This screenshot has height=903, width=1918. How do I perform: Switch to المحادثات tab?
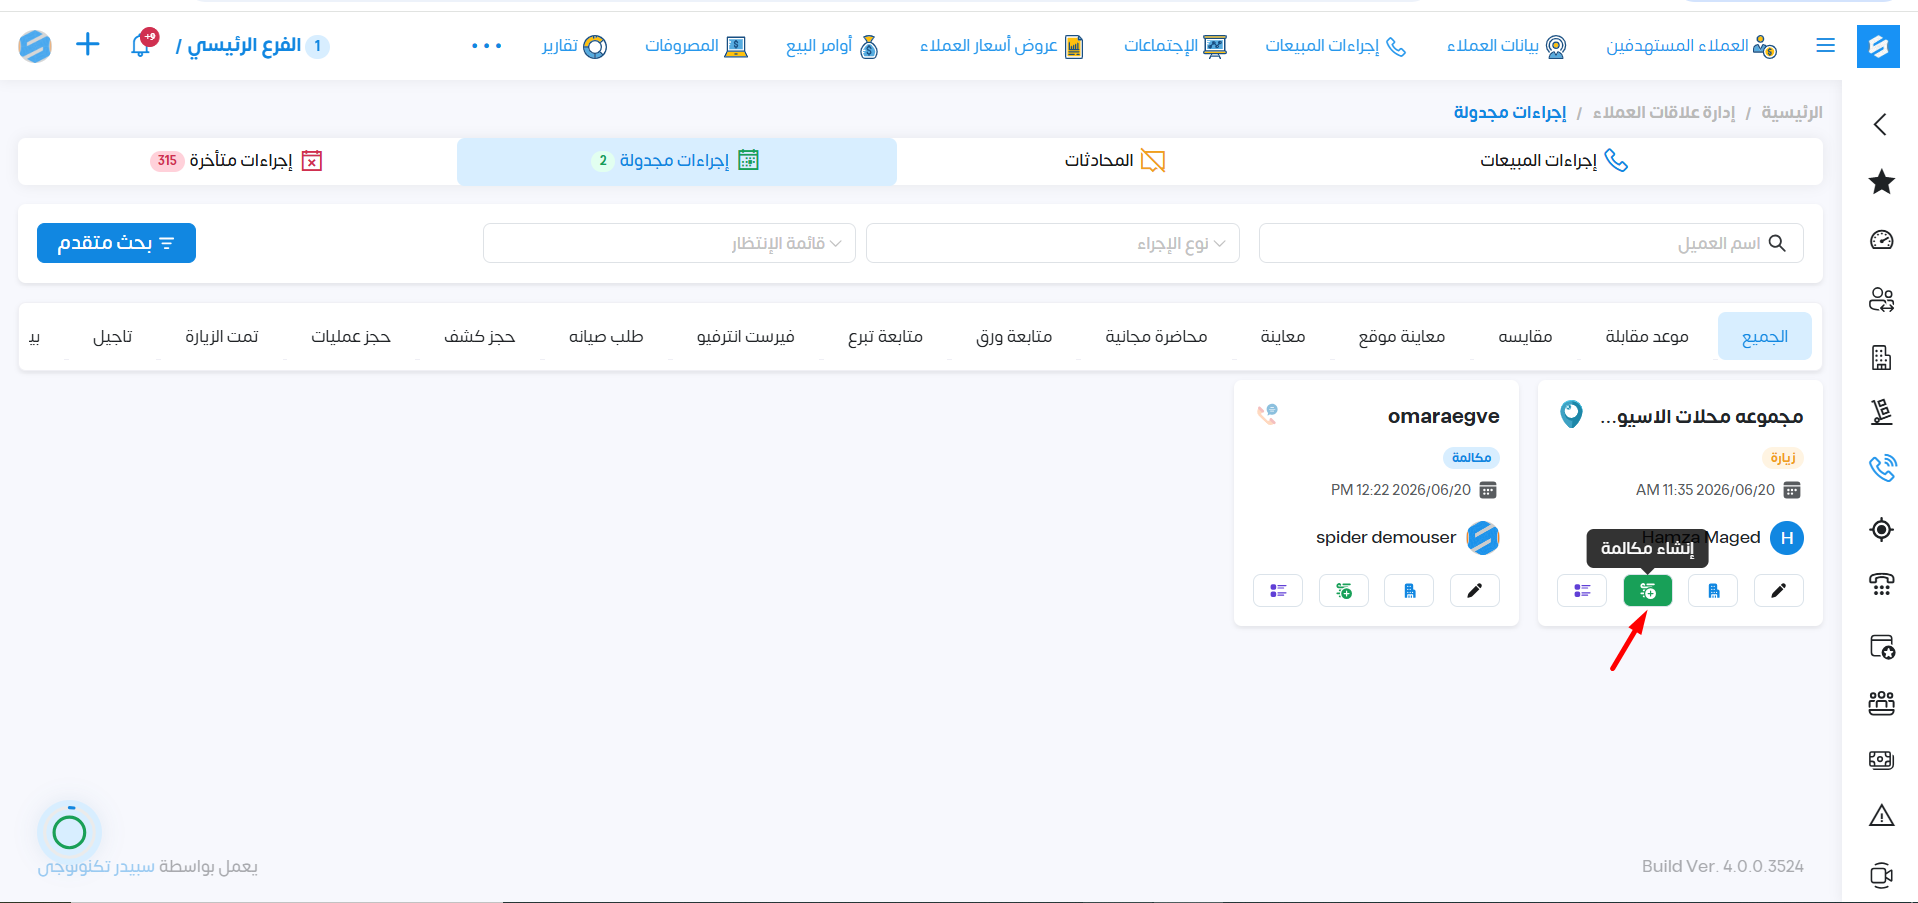click(1115, 161)
